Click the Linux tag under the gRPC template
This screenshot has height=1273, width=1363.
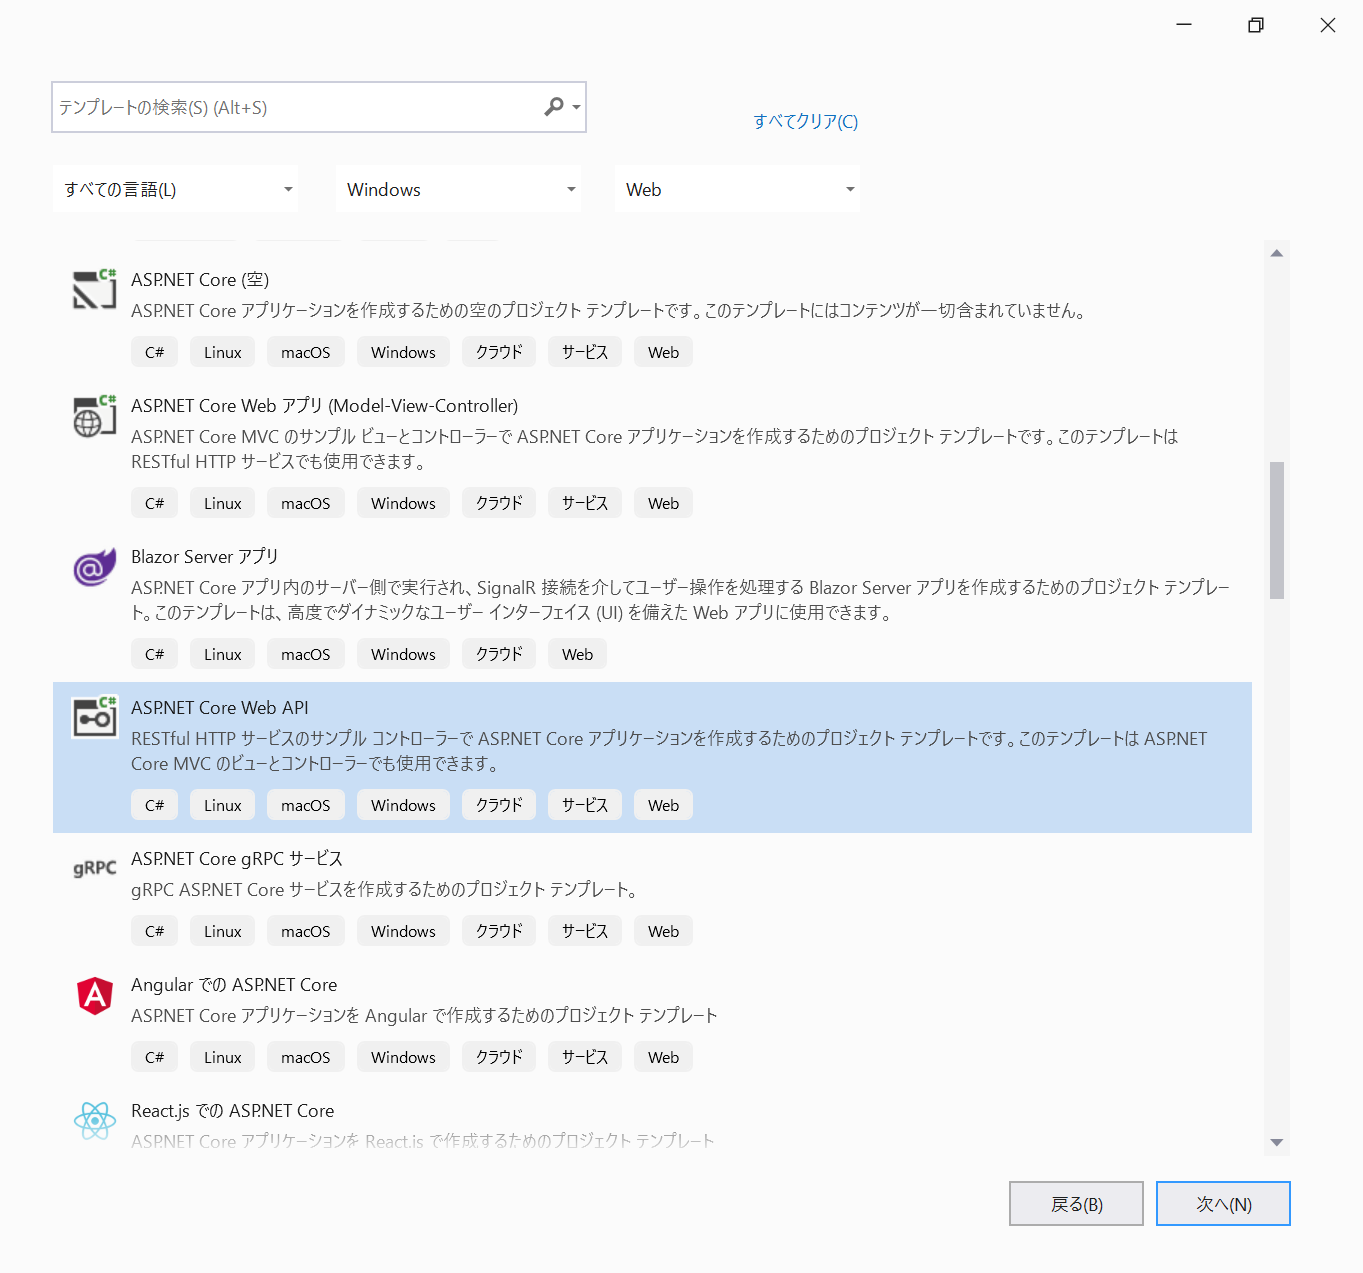222,931
